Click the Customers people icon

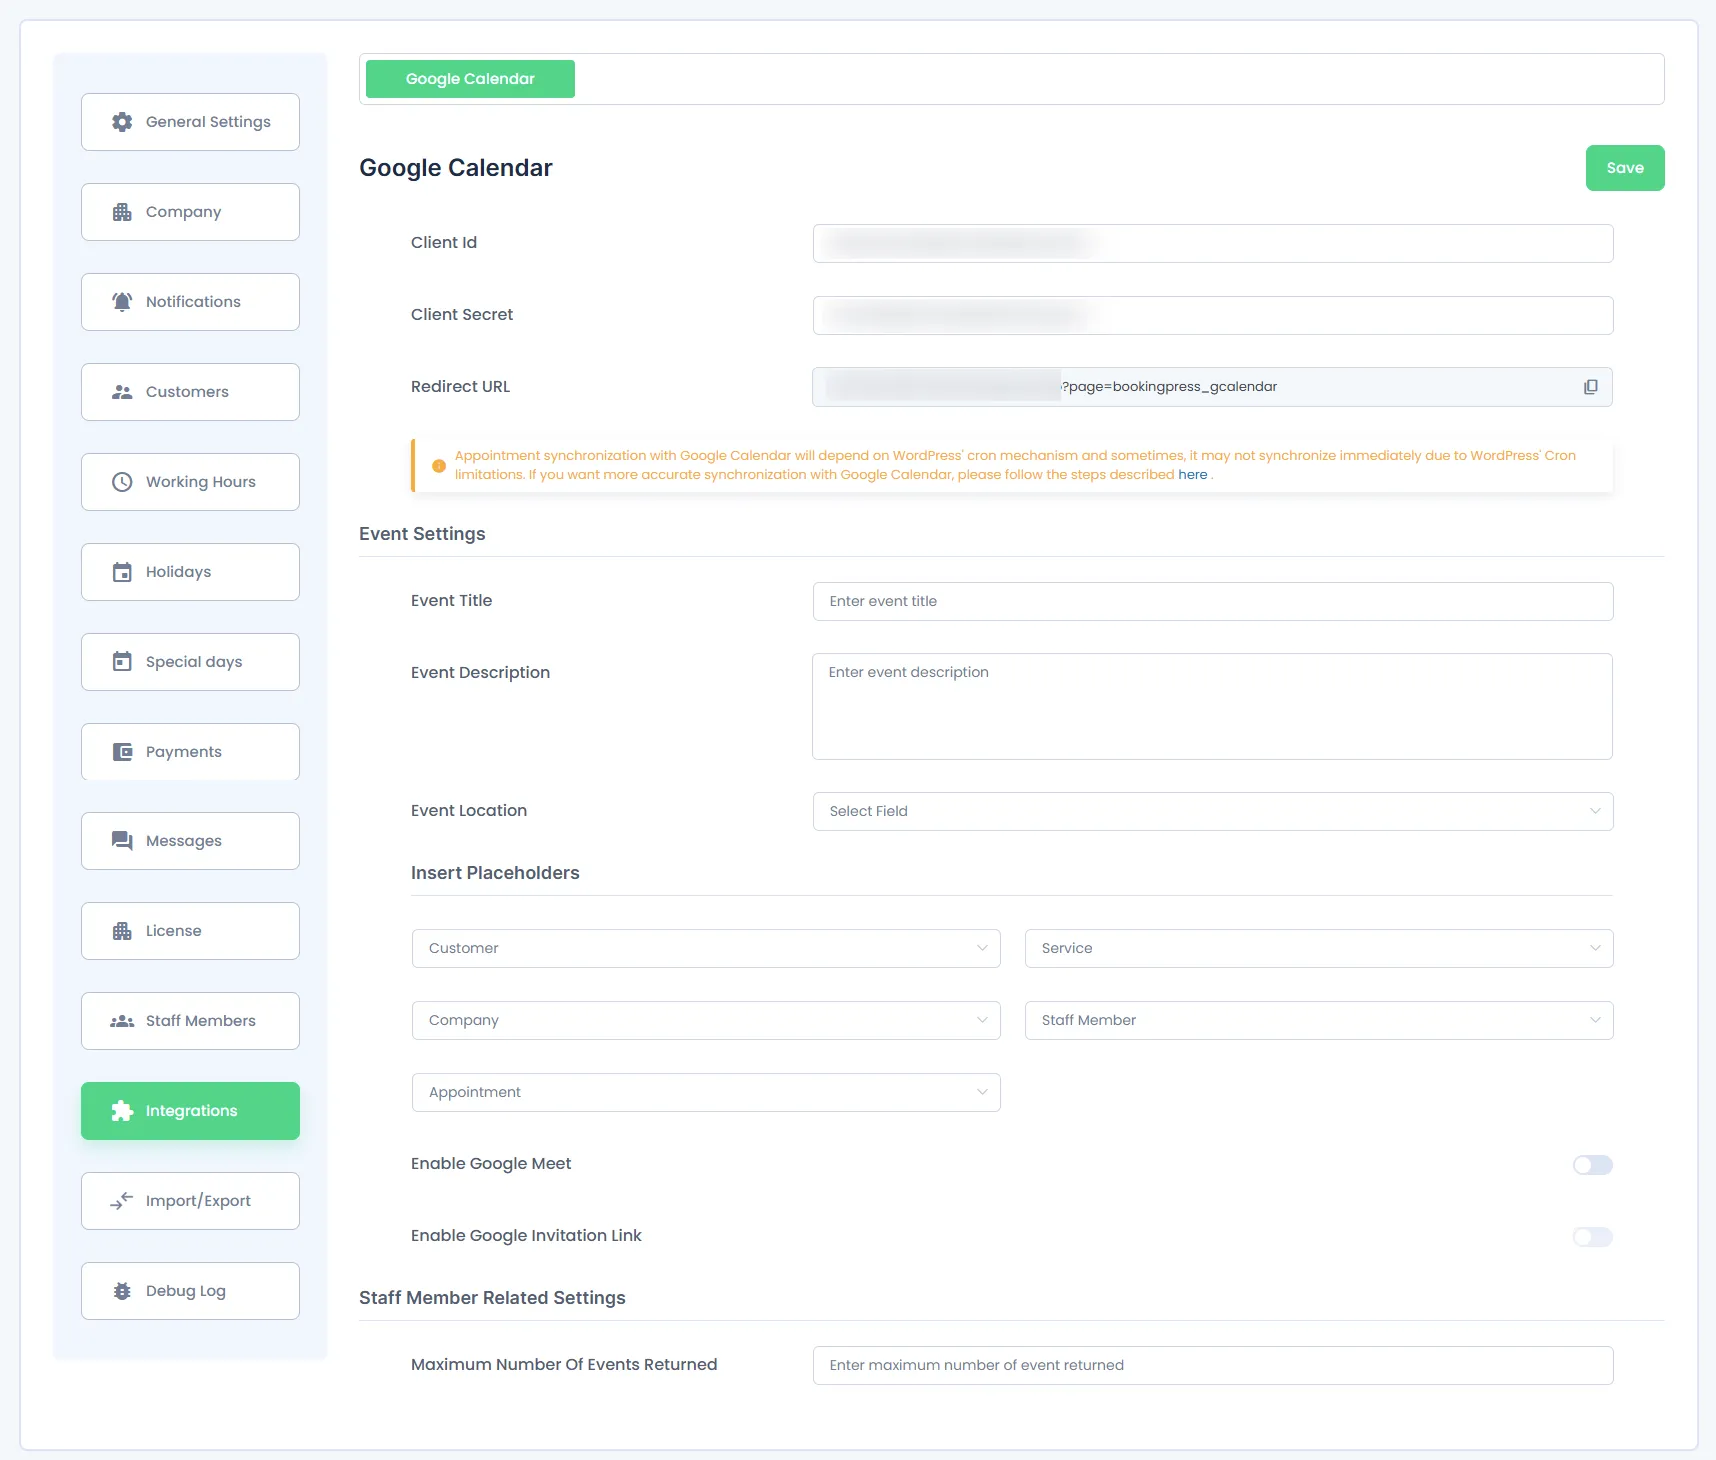pos(122,392)
